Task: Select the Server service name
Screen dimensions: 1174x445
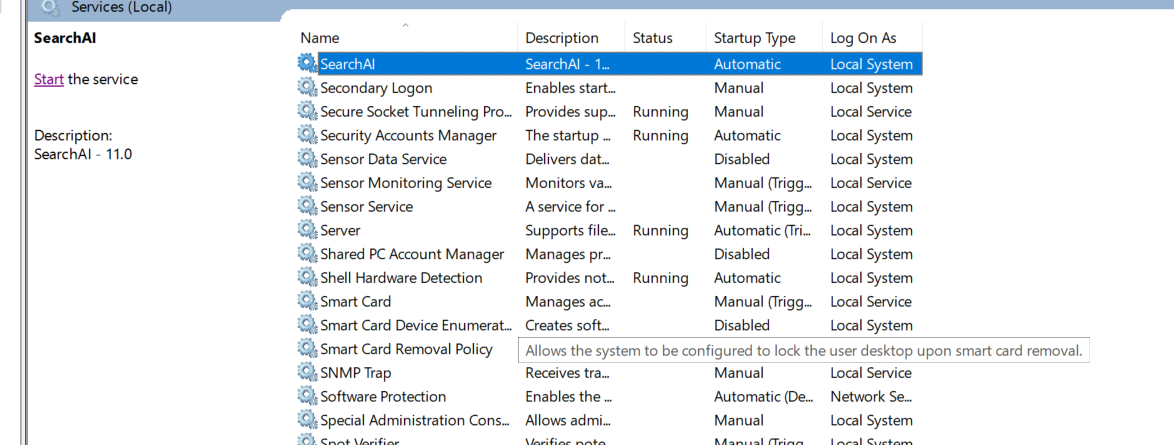Action: [x=340, y=230]
